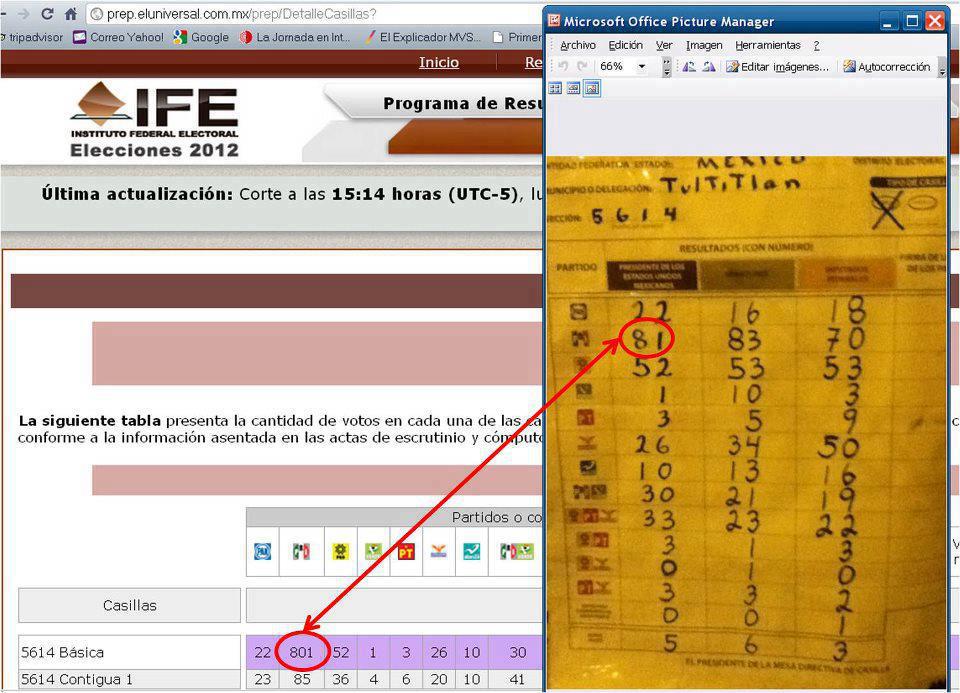Open the 66% zoom level dropdown
The height and width of the screenshot is (693, 960).
click(642, 67)
